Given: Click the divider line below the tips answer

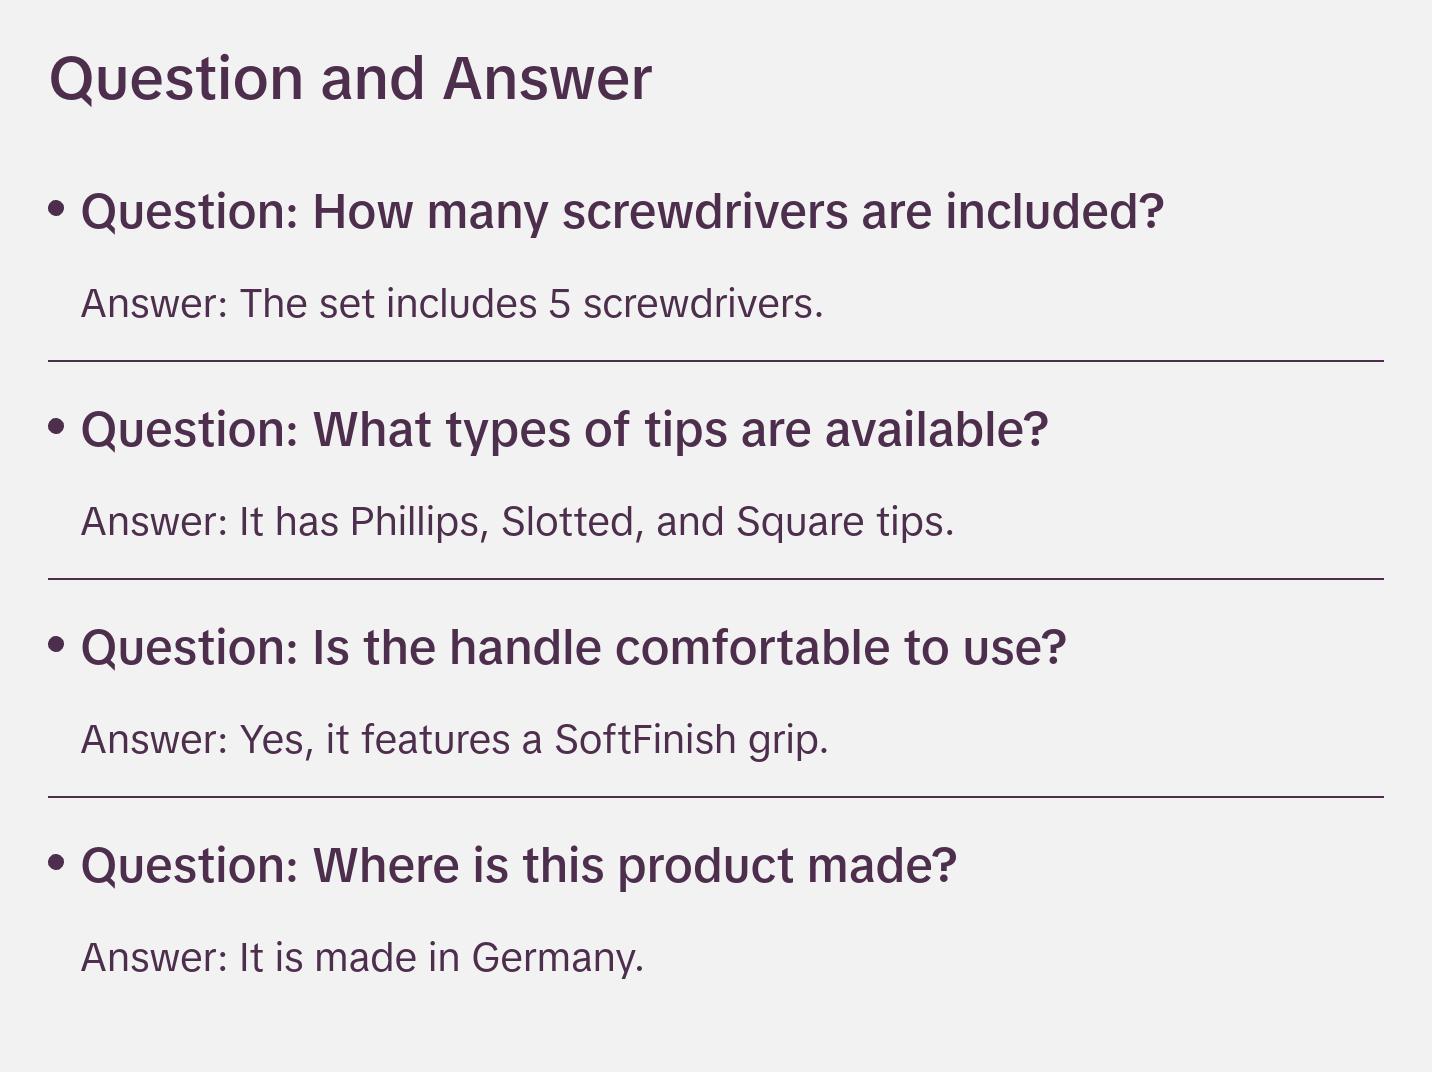Looking at the screenshot, I should pyautogui.click(x=716, y=579).
